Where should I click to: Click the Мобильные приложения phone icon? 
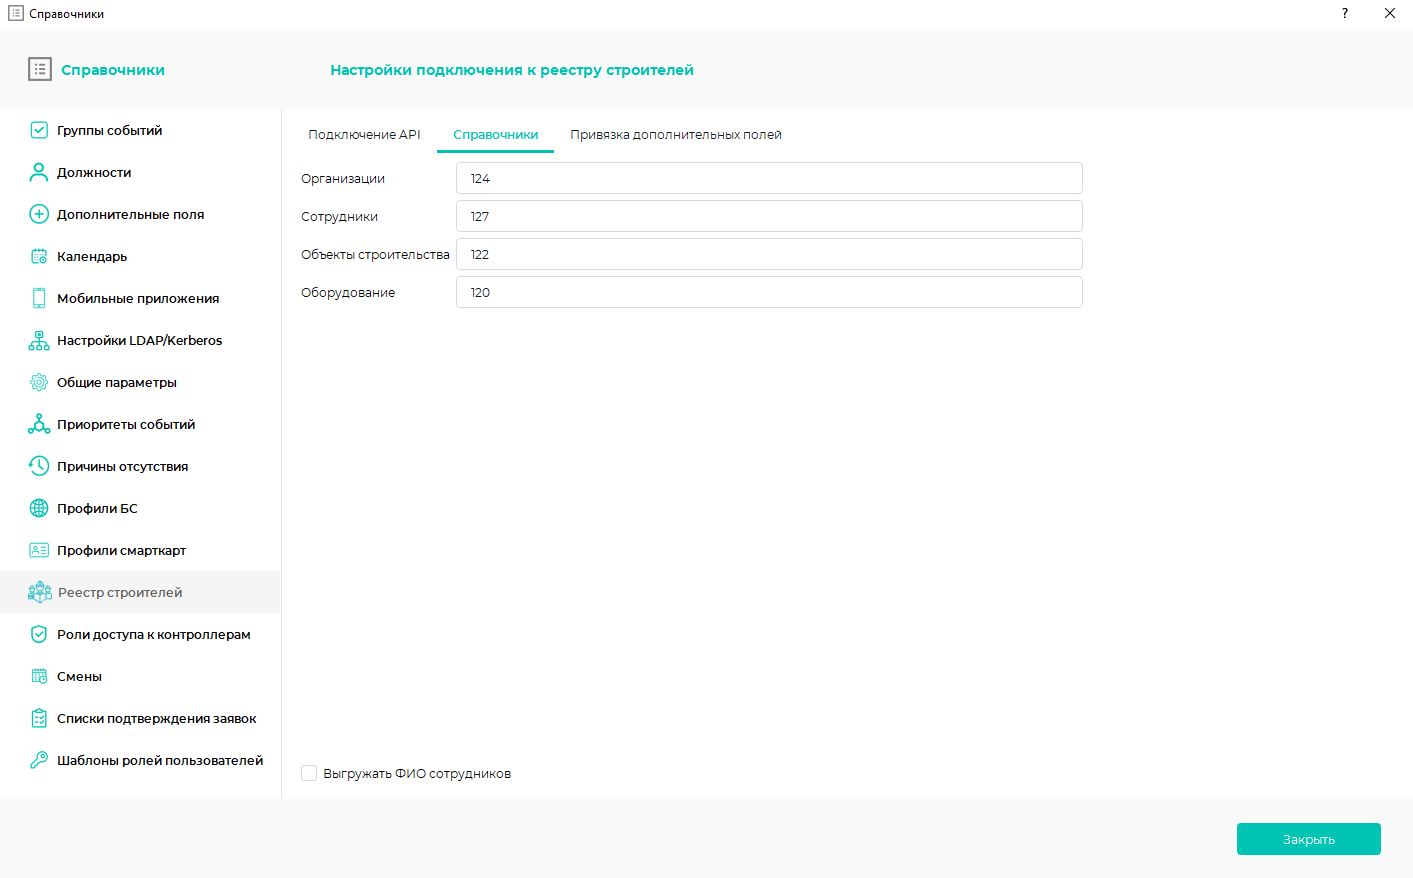pyautogui.click(x=39, y=298)
